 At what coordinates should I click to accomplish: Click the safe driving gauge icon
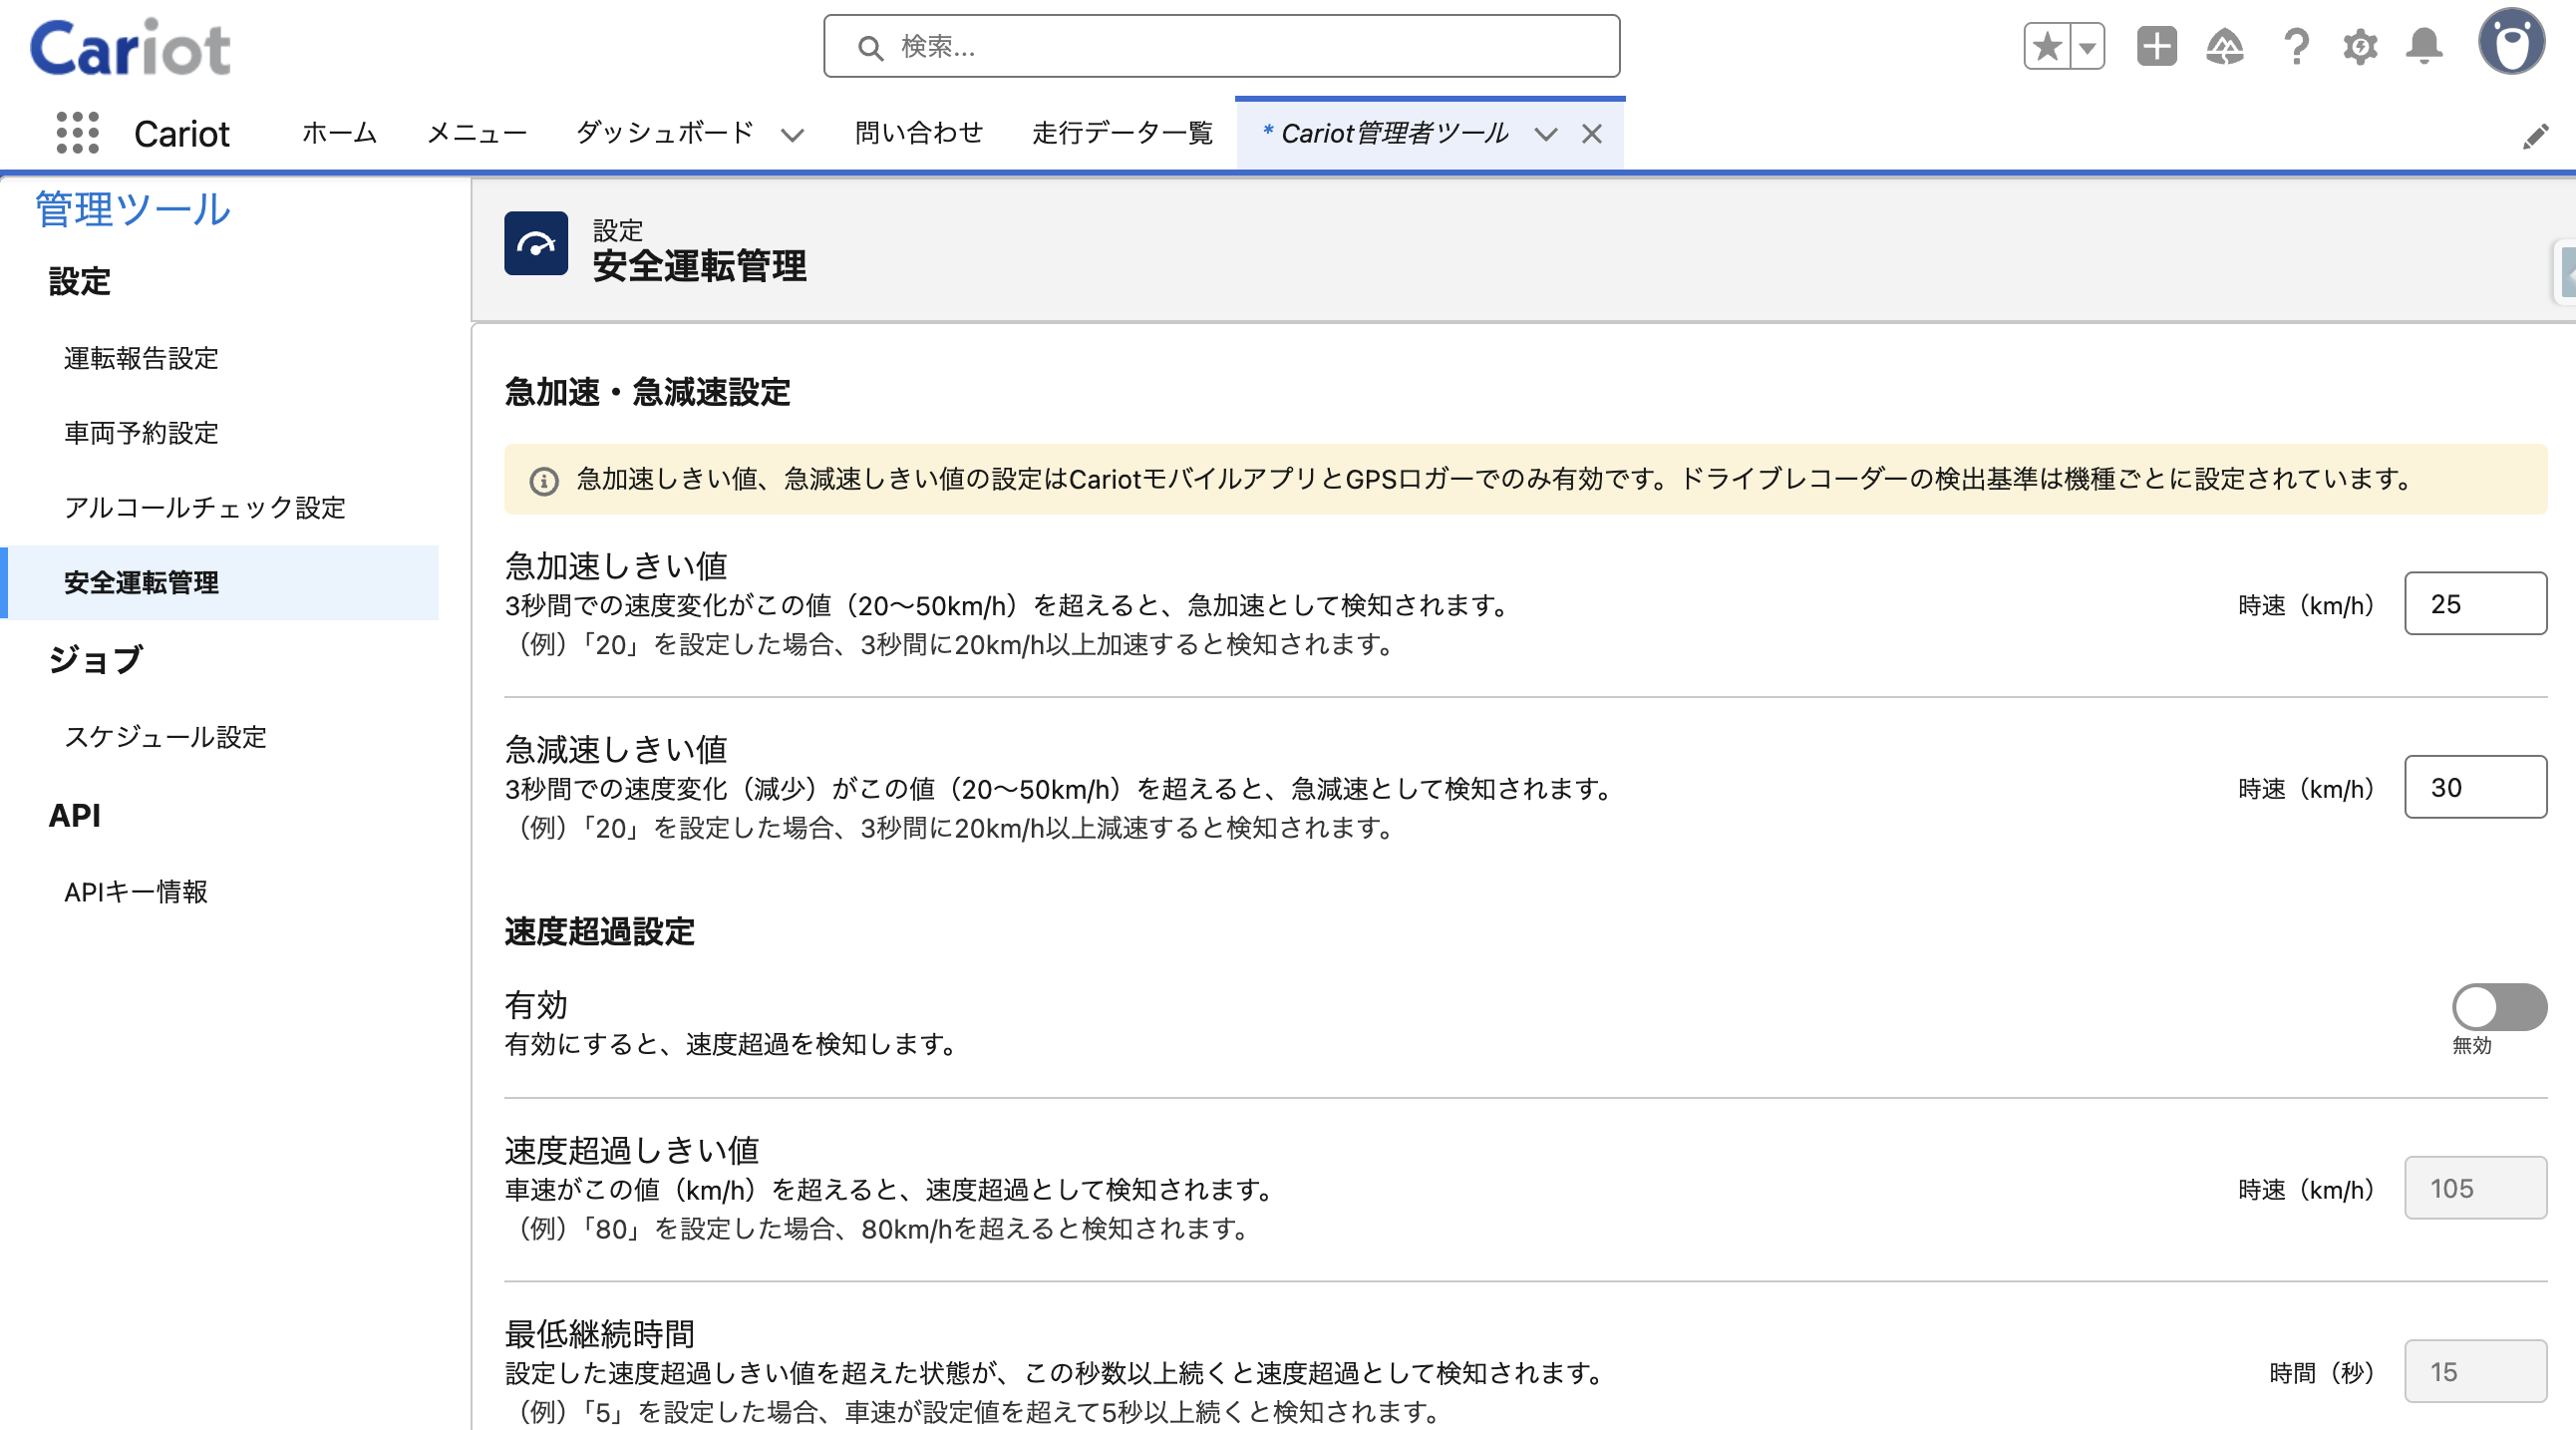click(x=536, y=243)
